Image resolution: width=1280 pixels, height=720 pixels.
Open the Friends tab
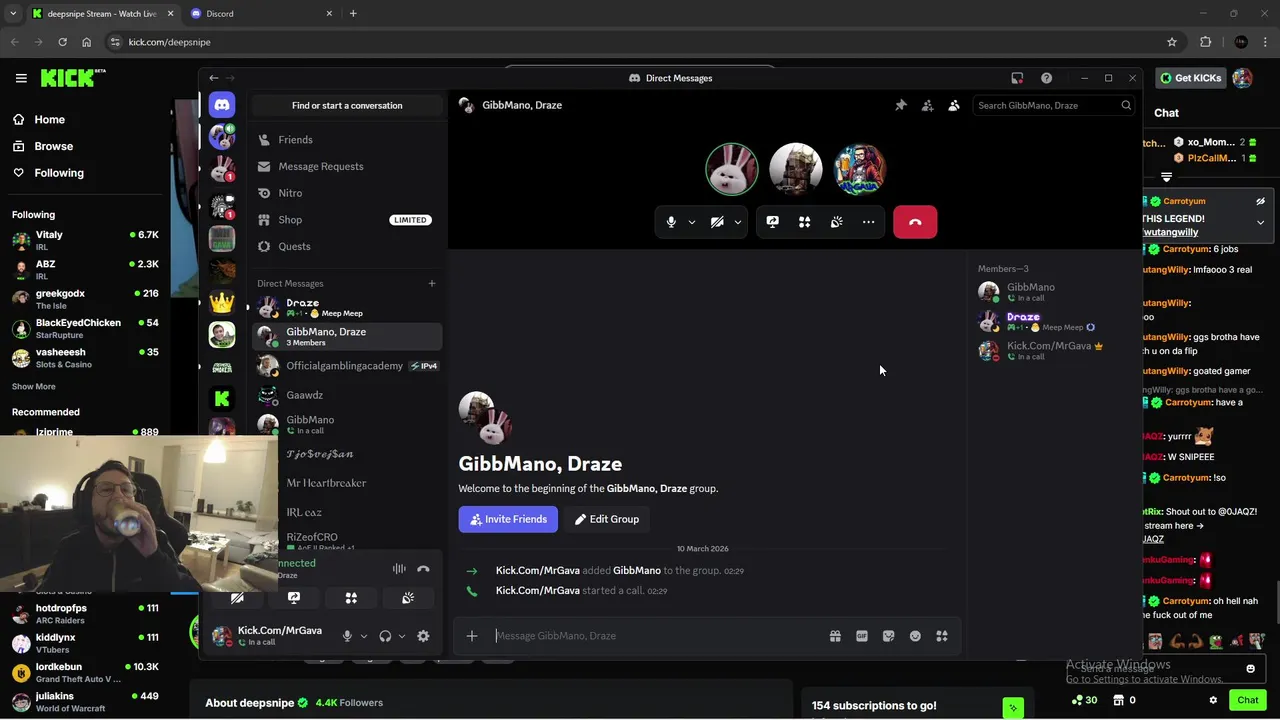347,140
